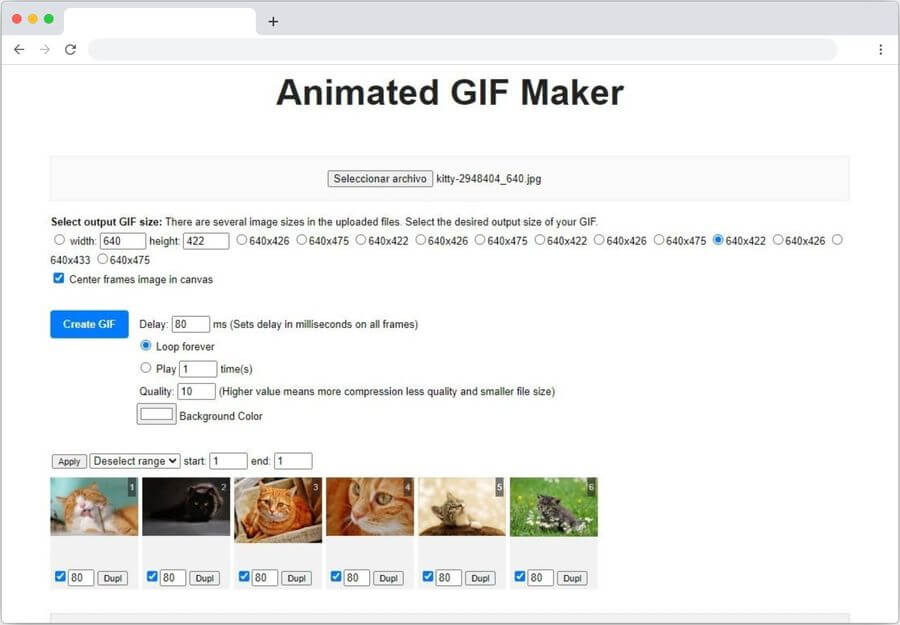Click the Animated GIF Maker heading

click(x=450, y=92)
